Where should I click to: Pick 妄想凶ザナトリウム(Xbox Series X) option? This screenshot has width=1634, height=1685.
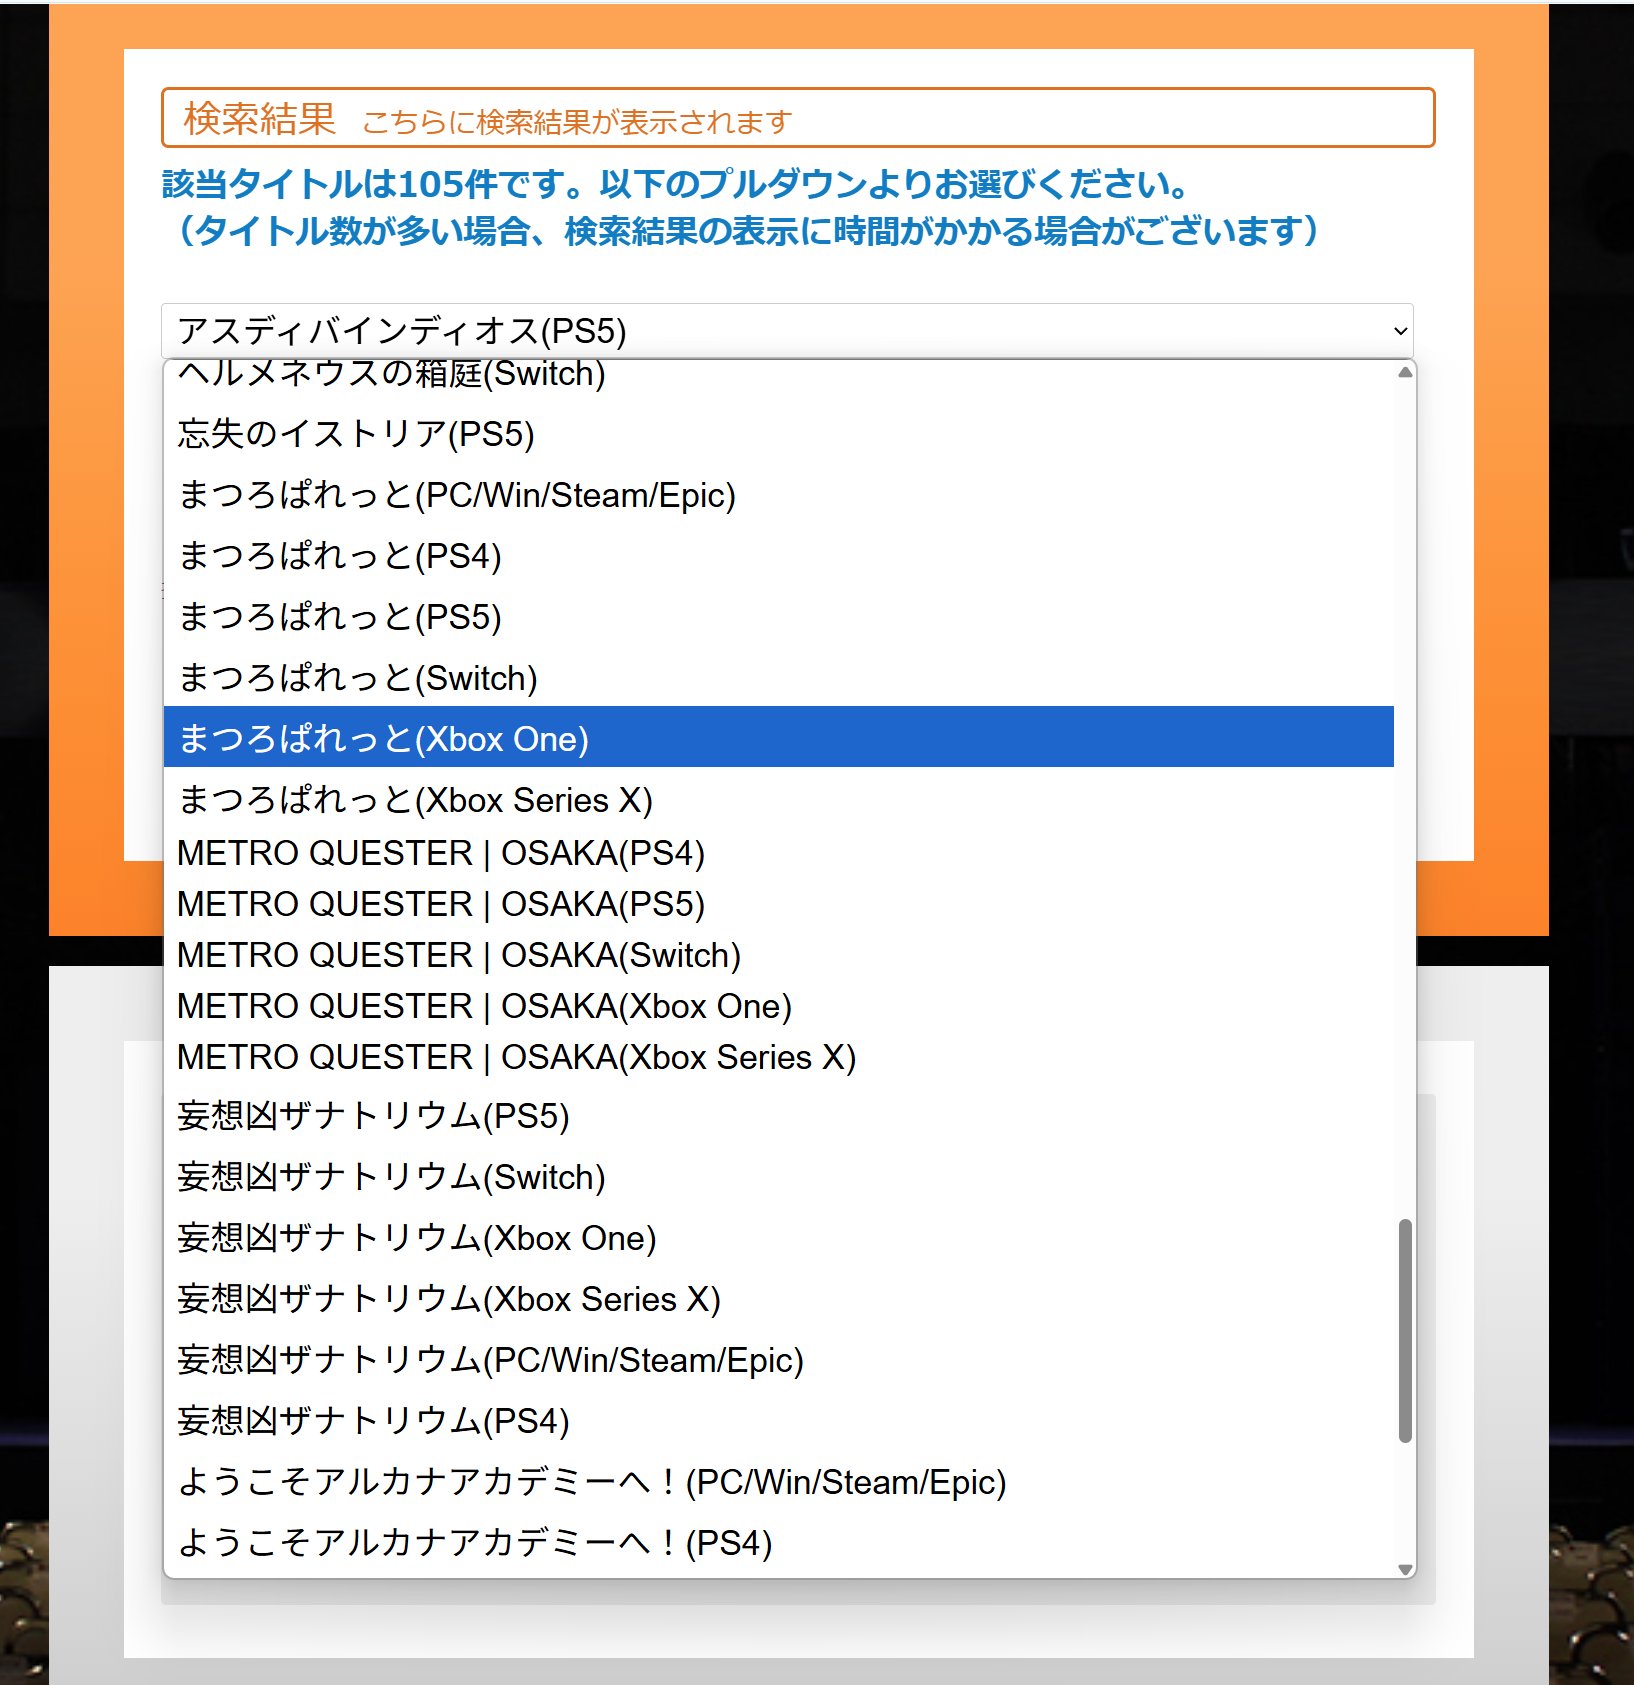[779, 1298]
